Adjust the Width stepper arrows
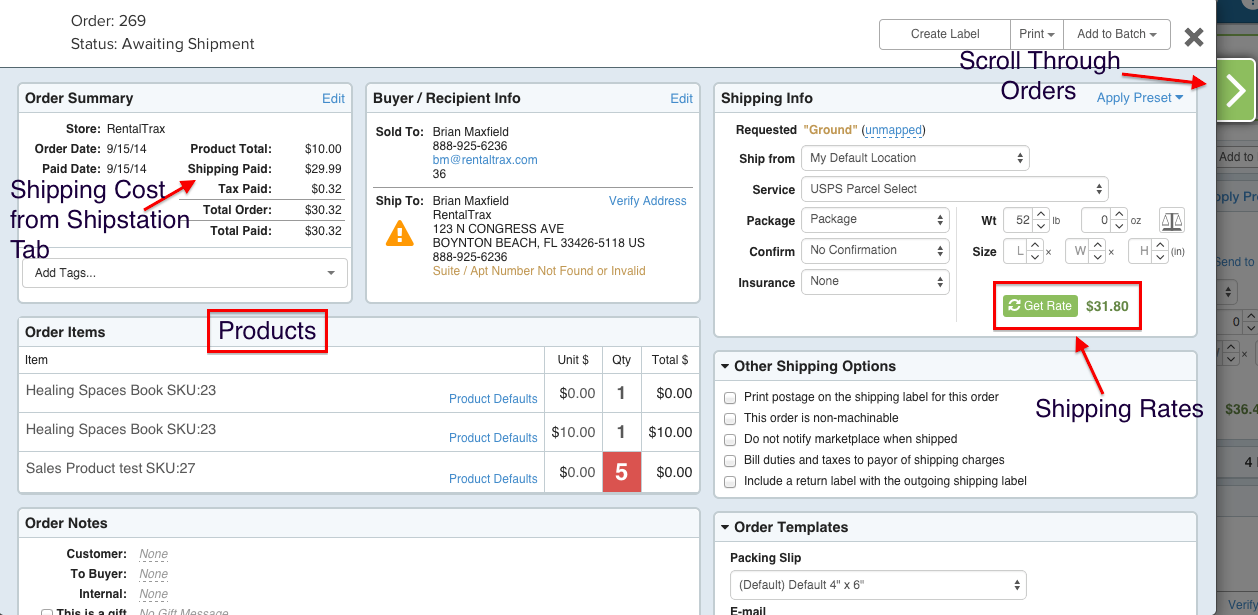The height and width of the screenshot is (615, 1258). (1098, 251)
